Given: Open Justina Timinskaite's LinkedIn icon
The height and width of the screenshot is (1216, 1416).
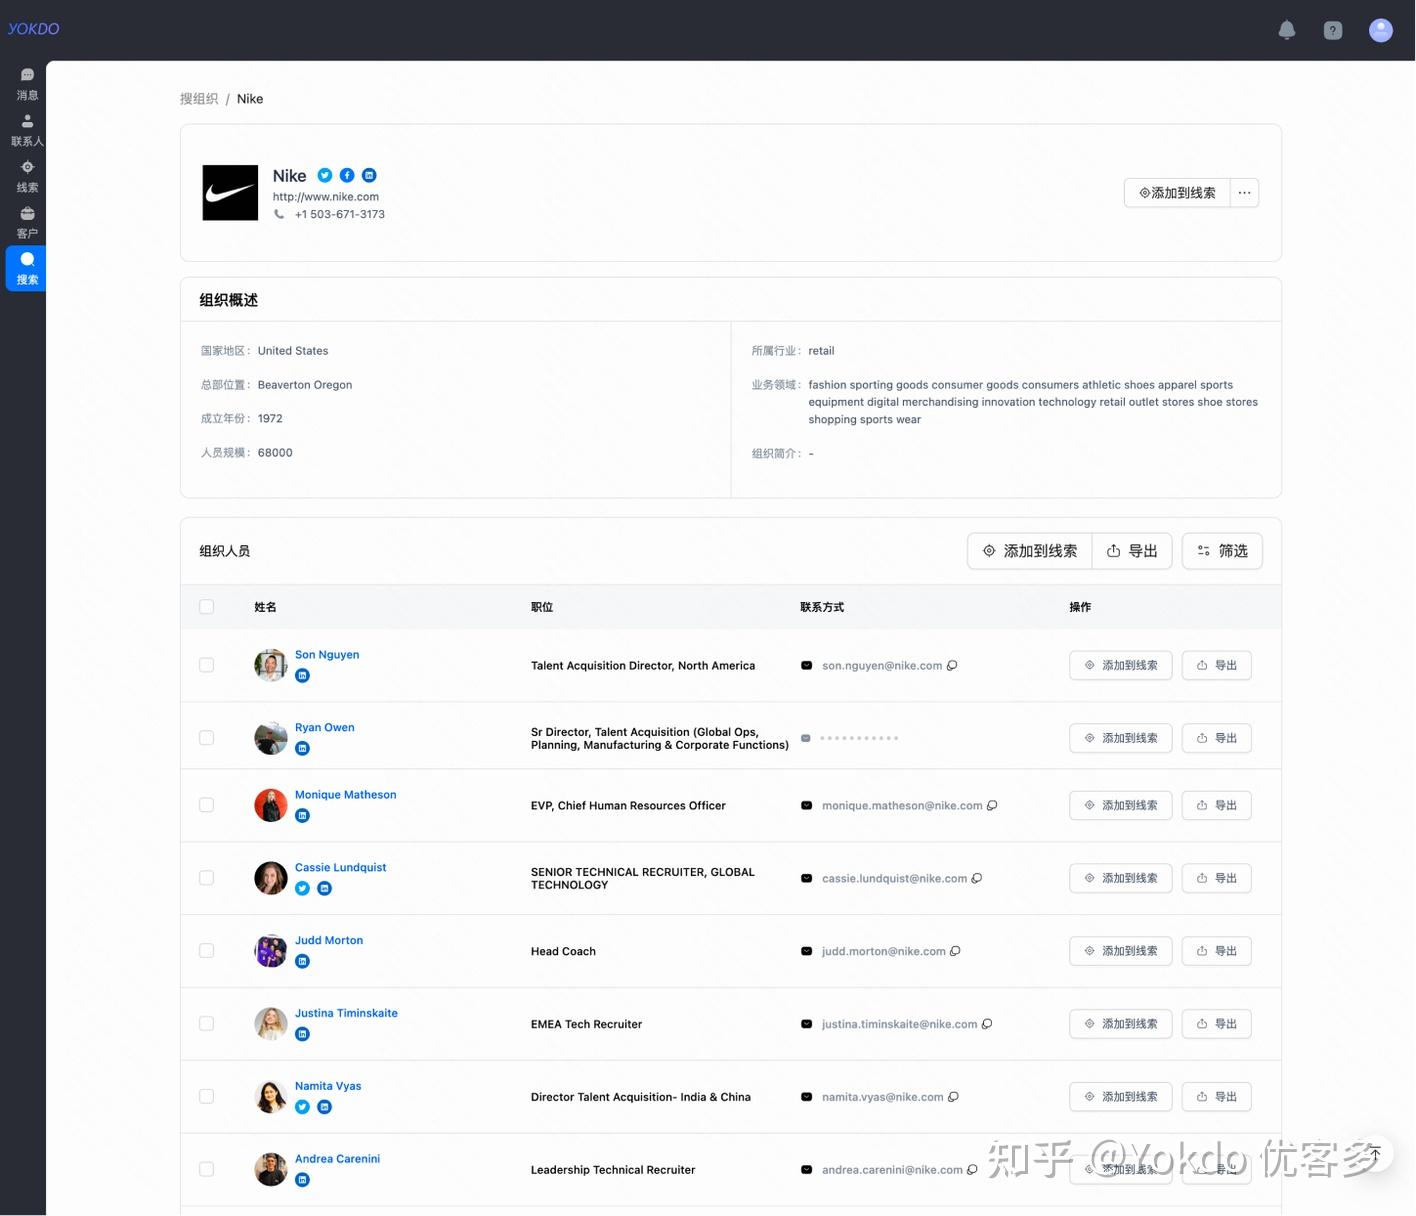Looking at the screenshot, I should [303, 1035].
